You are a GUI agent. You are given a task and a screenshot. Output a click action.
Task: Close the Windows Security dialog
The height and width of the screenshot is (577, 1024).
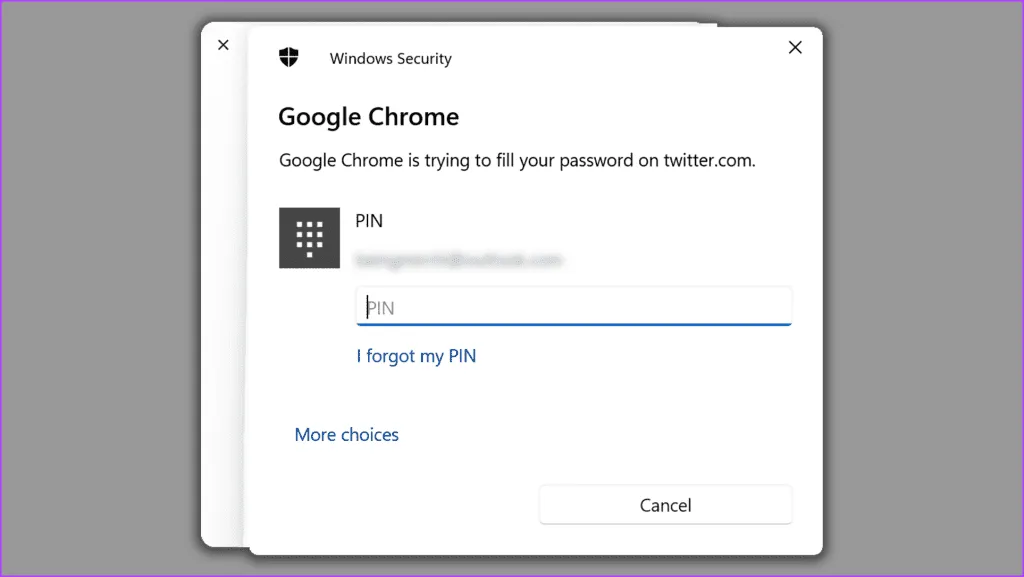(x=795, y=47)
